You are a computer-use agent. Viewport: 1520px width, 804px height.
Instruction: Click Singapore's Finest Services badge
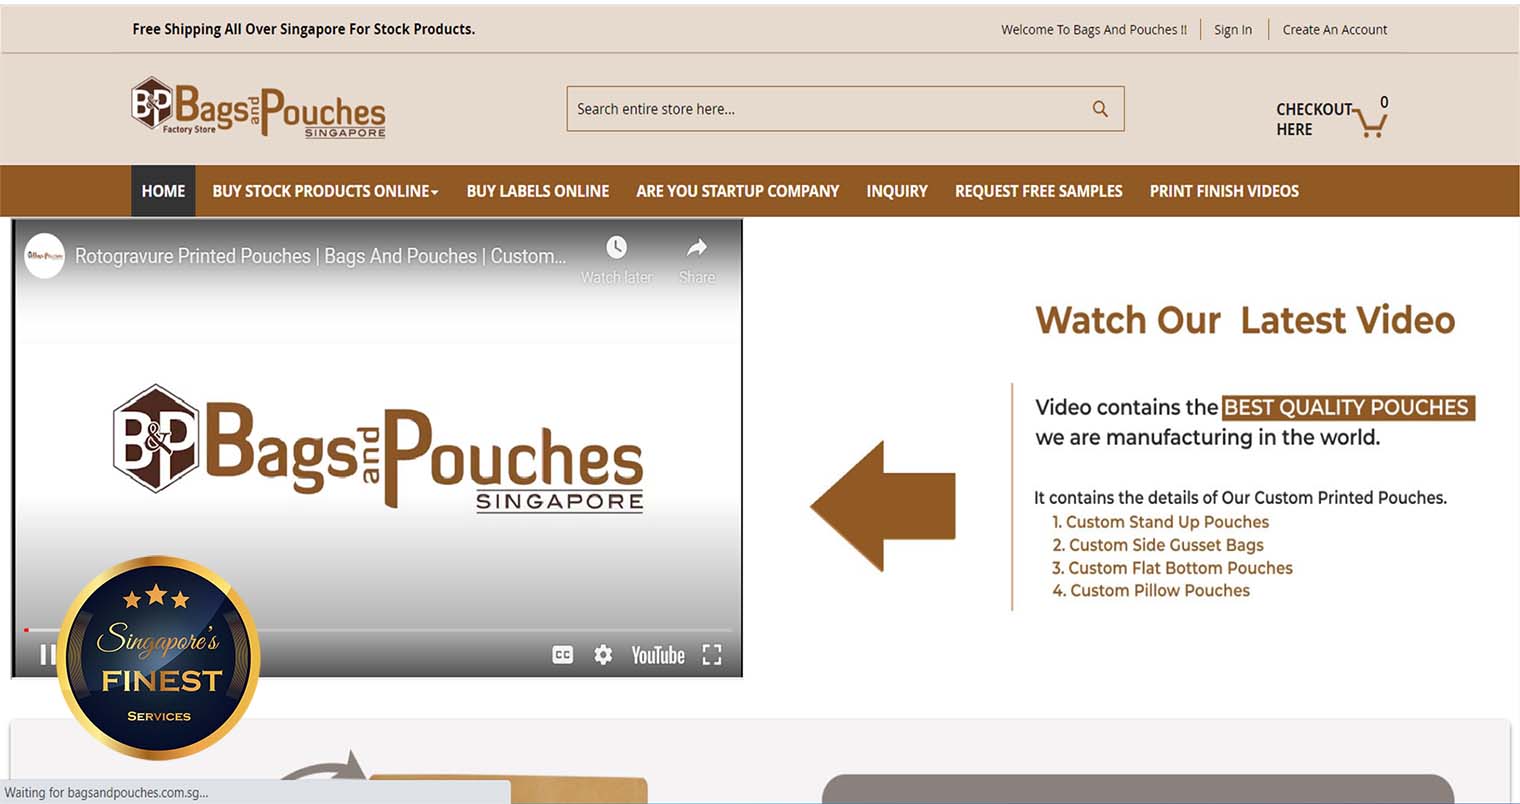click(x=159, y=658)
